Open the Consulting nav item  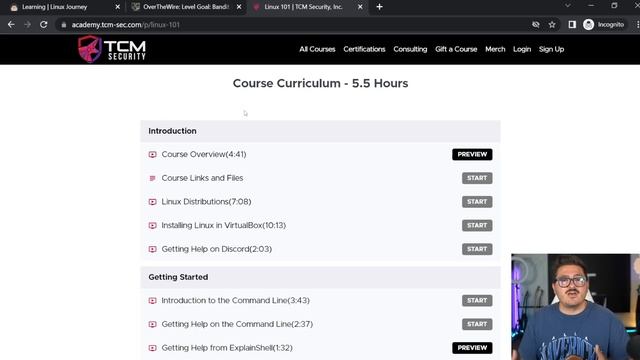click(410, 49)
